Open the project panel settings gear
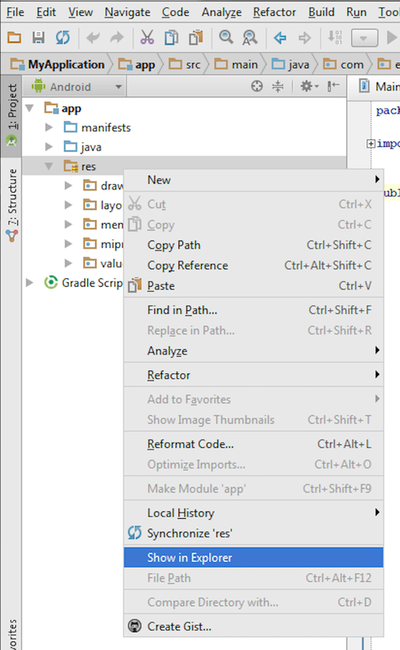The image size is (400, 650). (309, 86)
